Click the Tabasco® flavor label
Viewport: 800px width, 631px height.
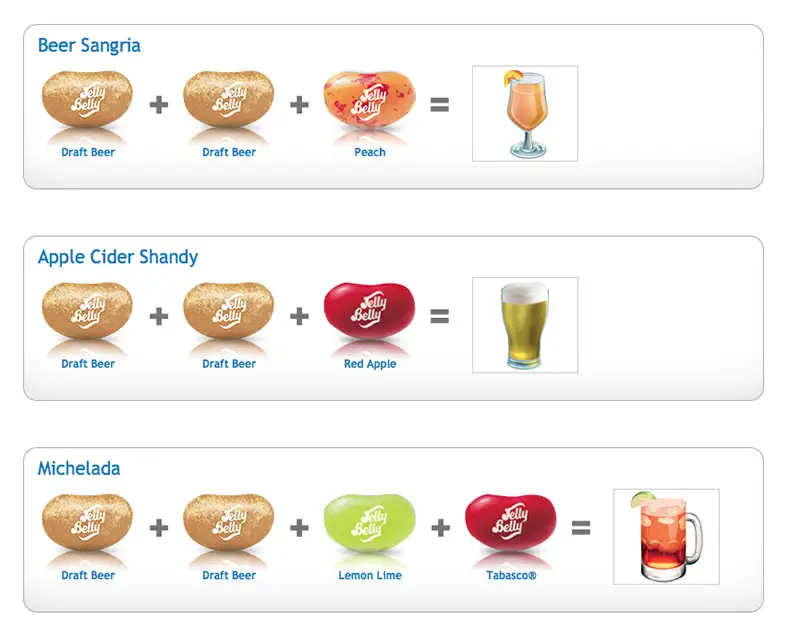coord(511,575)
